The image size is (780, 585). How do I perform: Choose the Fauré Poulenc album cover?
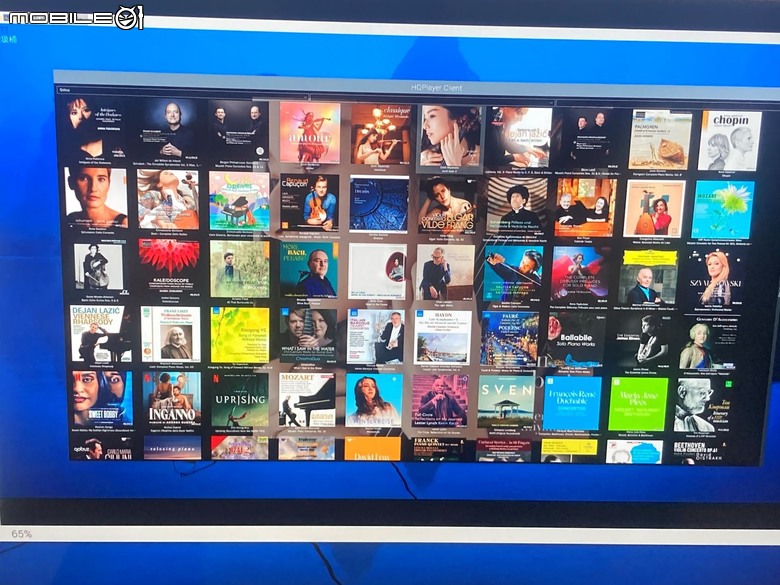pos(509,339)
